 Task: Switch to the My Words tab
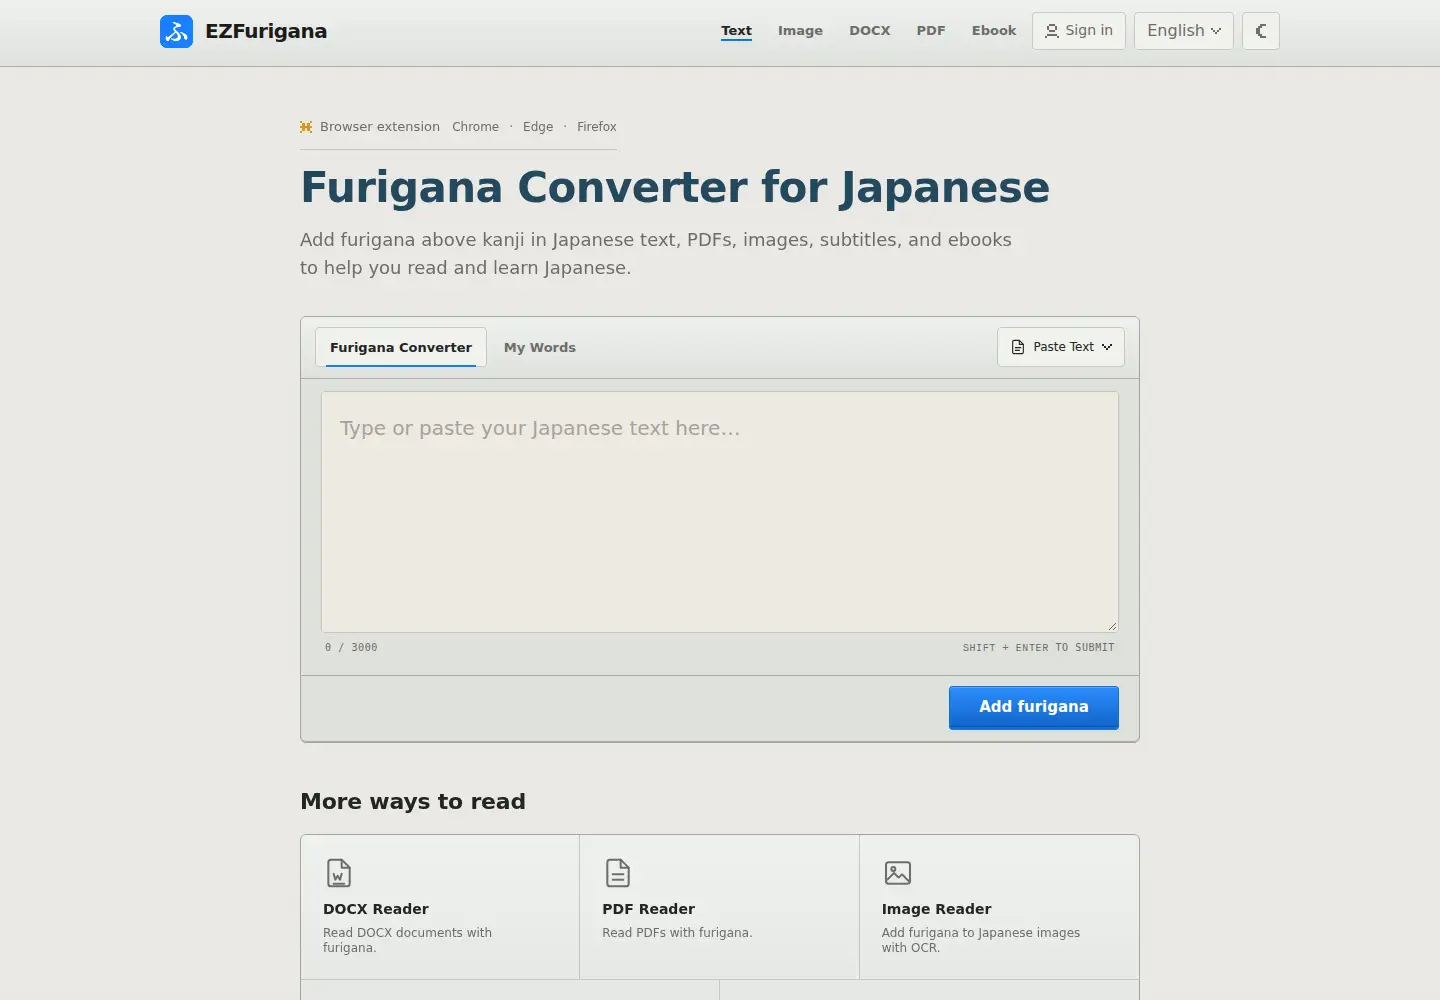pyautogui.click(x=540, y=348)
